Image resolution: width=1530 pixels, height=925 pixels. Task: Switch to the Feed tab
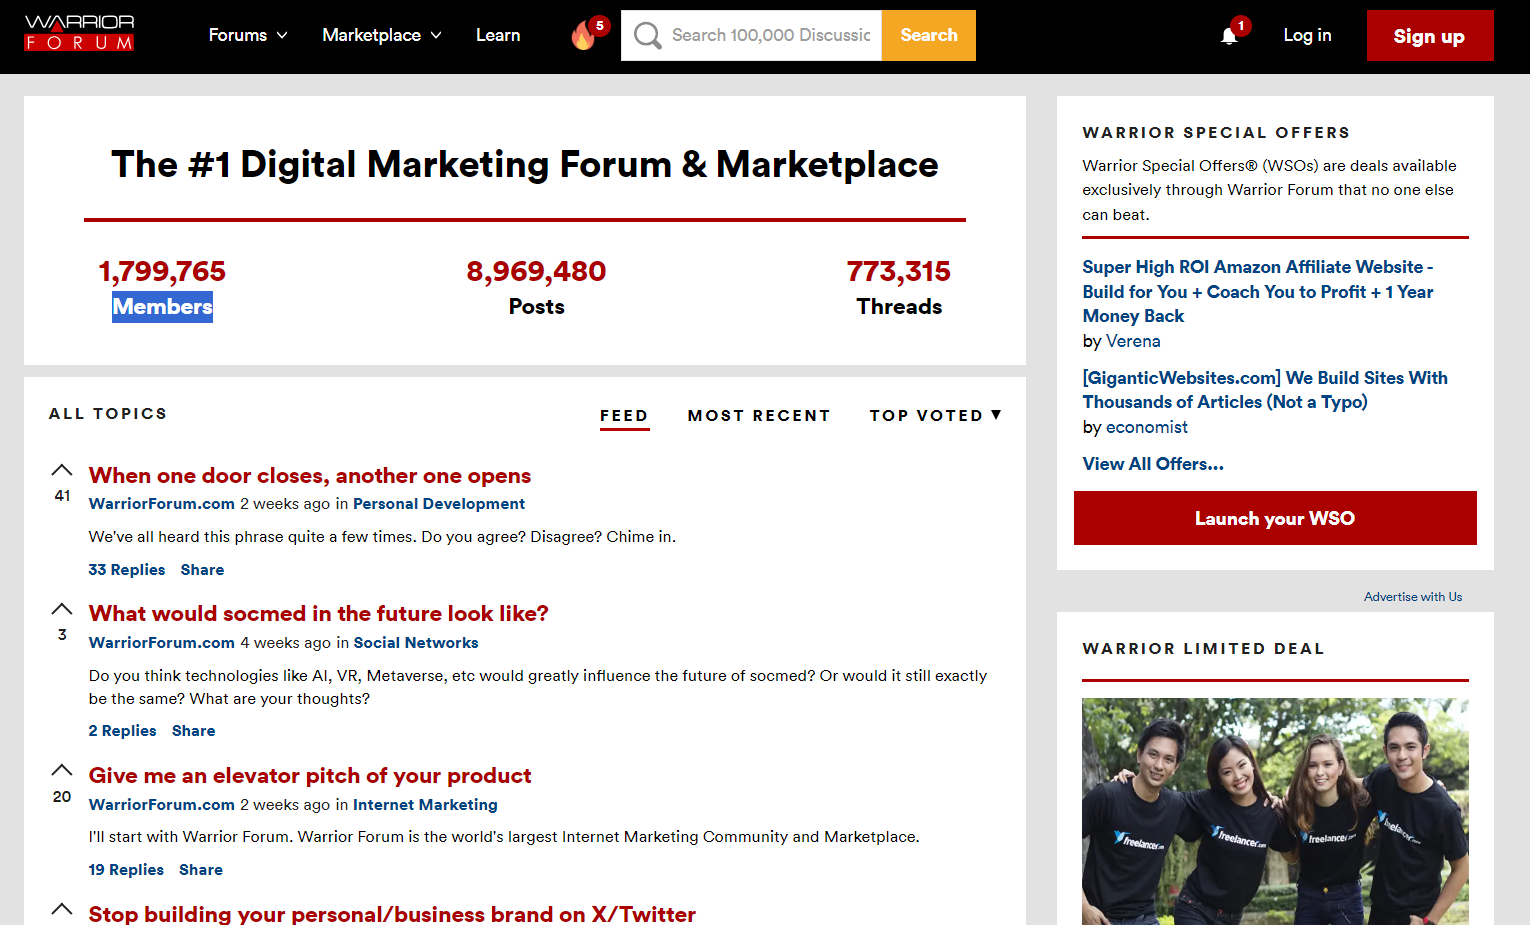[624, 416]
